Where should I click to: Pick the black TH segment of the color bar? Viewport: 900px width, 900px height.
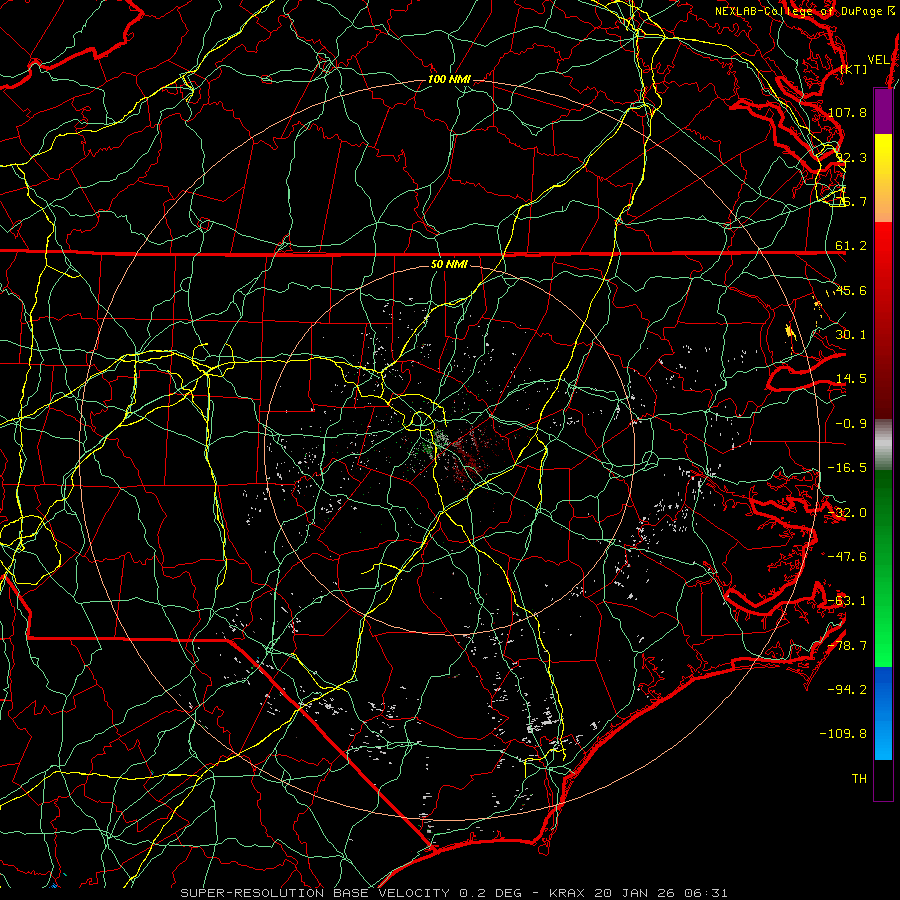click(x=883, y=779)
